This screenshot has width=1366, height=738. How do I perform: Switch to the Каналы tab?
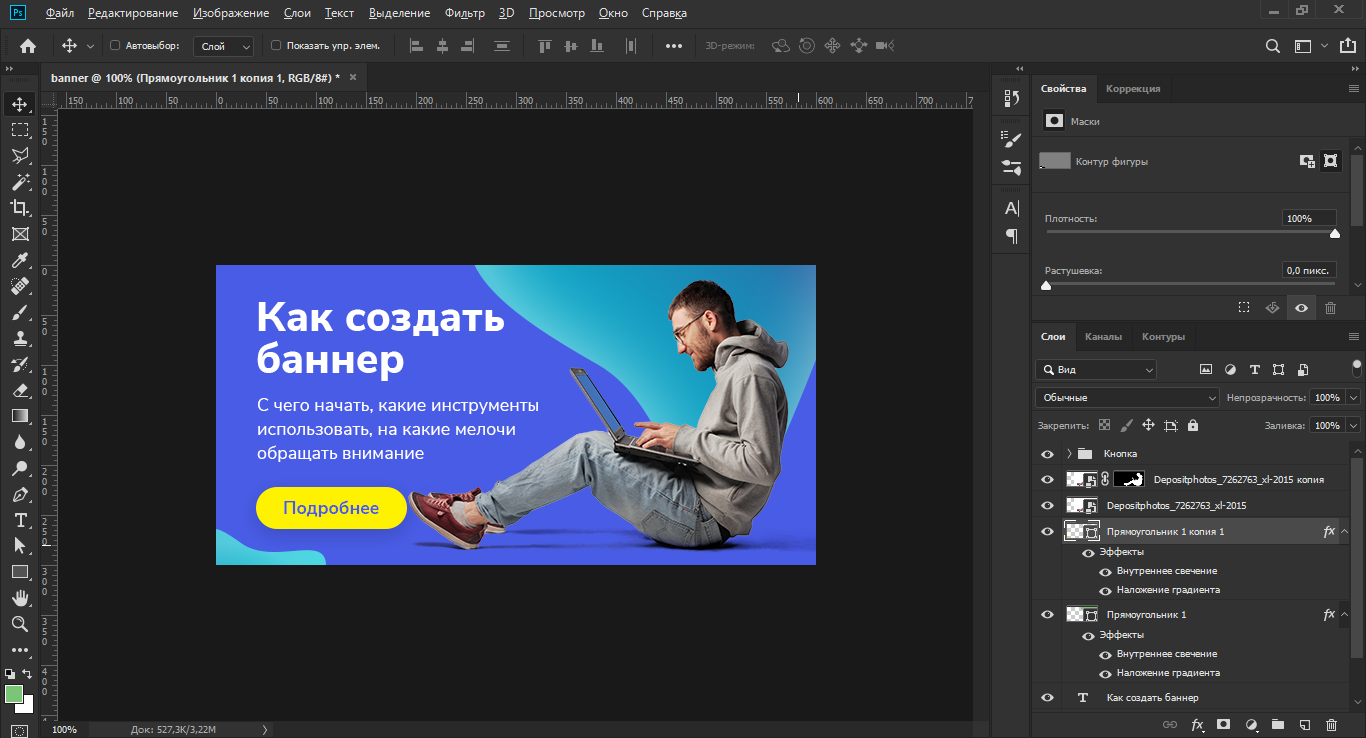tap(1103, 337)
